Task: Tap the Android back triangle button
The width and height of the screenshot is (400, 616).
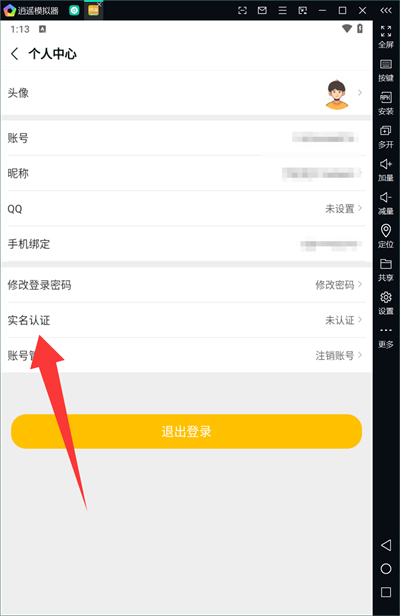Action: (386, 545)
